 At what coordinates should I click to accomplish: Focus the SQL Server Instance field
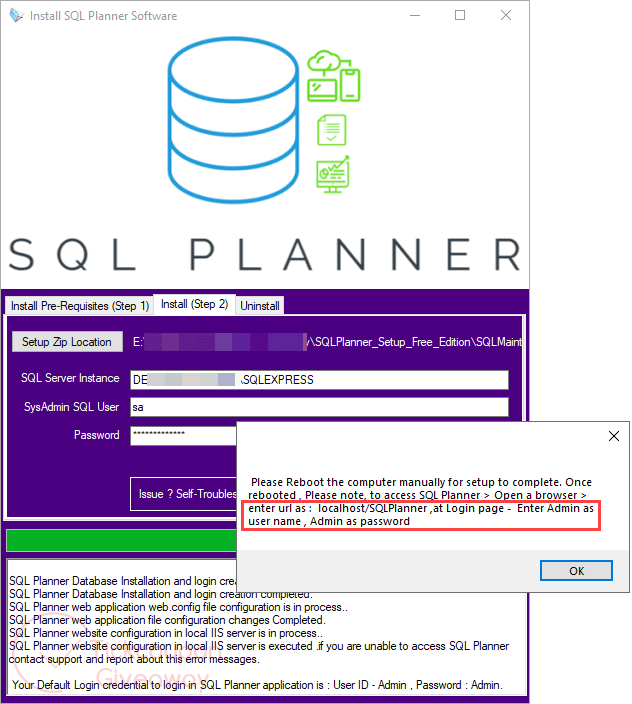point(319,380)
